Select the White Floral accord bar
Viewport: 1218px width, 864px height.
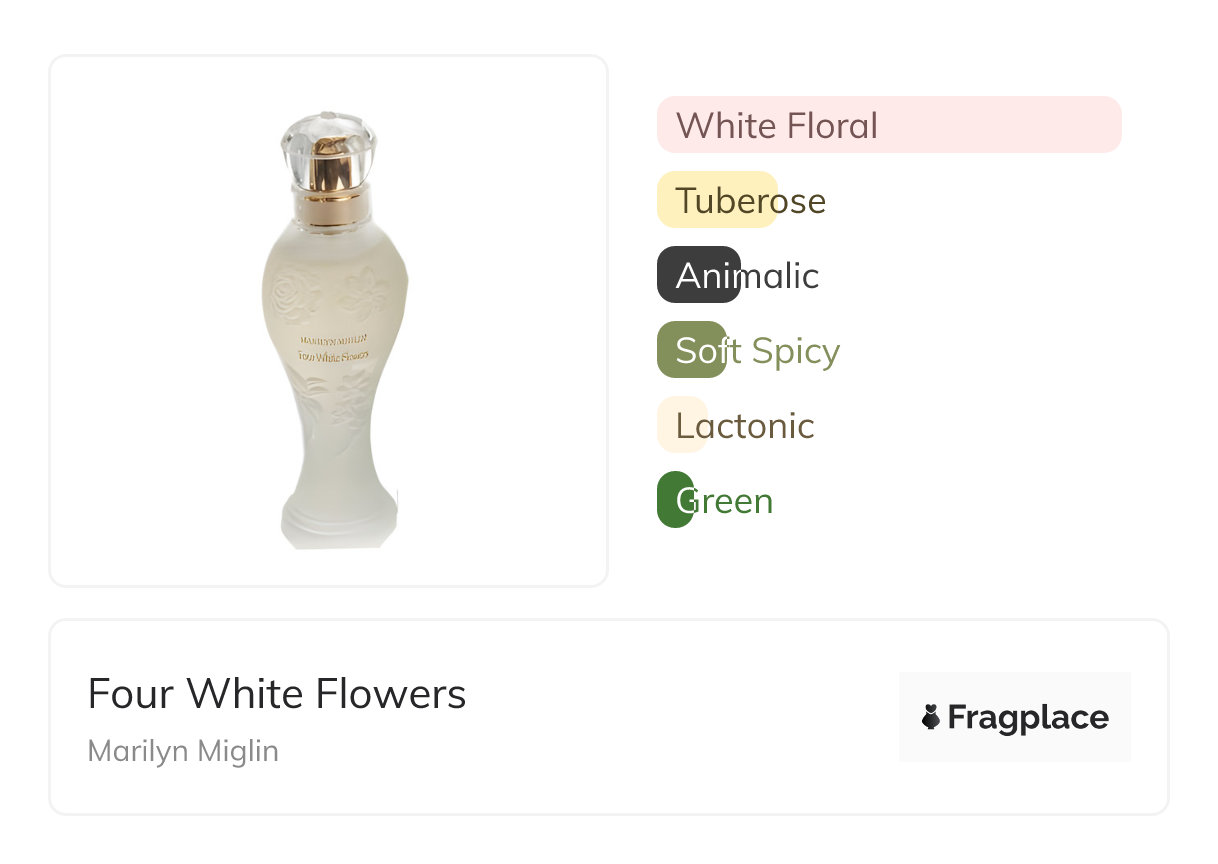coord(889,125)
